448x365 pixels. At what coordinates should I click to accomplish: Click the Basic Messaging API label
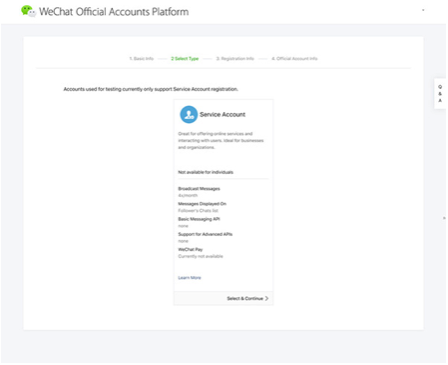click(199, 219)
